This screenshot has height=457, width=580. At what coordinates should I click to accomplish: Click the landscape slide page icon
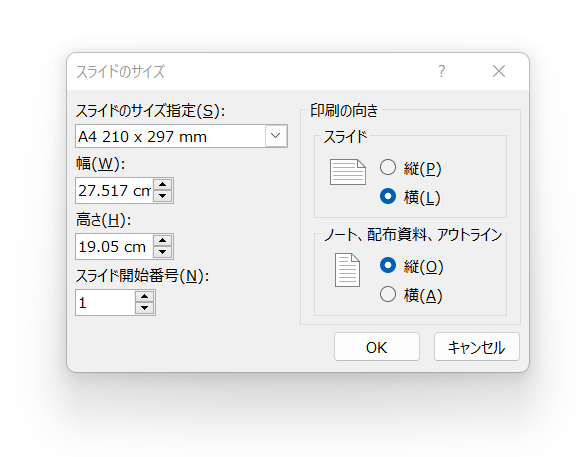348,172
